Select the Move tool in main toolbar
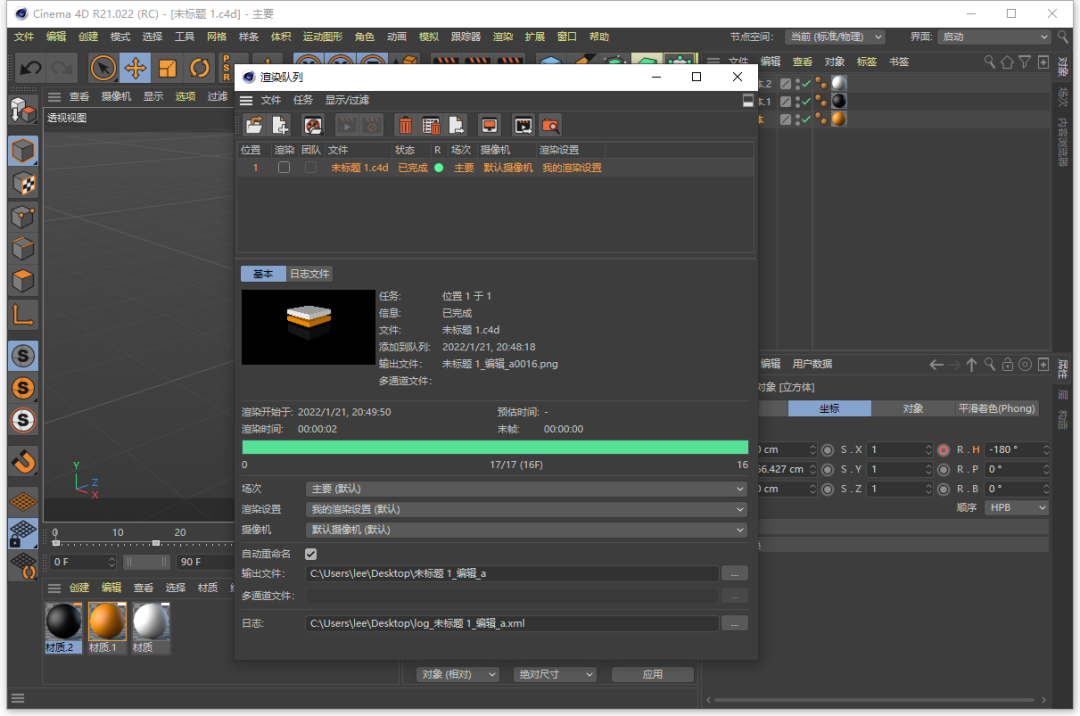 pos(135,68)
